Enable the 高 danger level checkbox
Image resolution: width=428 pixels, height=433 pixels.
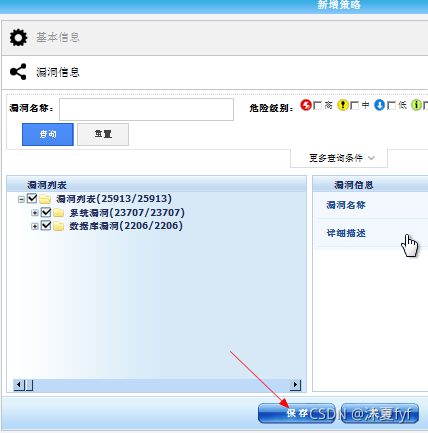click(318, 106)
